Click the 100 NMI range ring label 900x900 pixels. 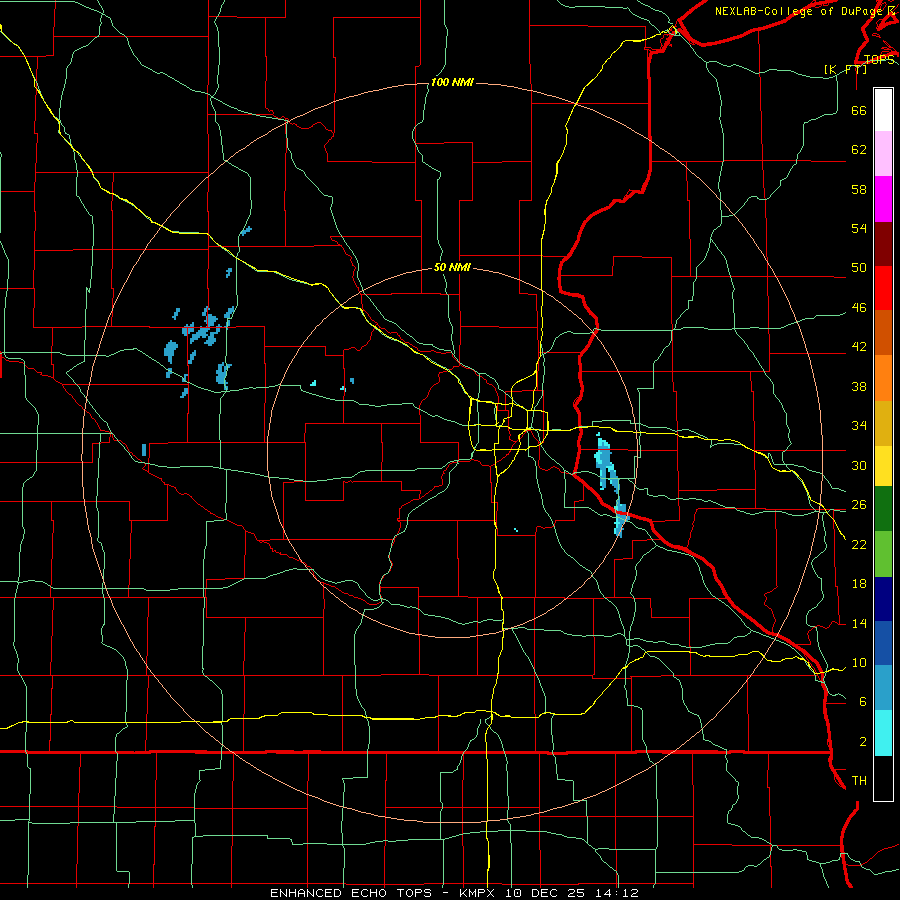click(x=452, y=83)
